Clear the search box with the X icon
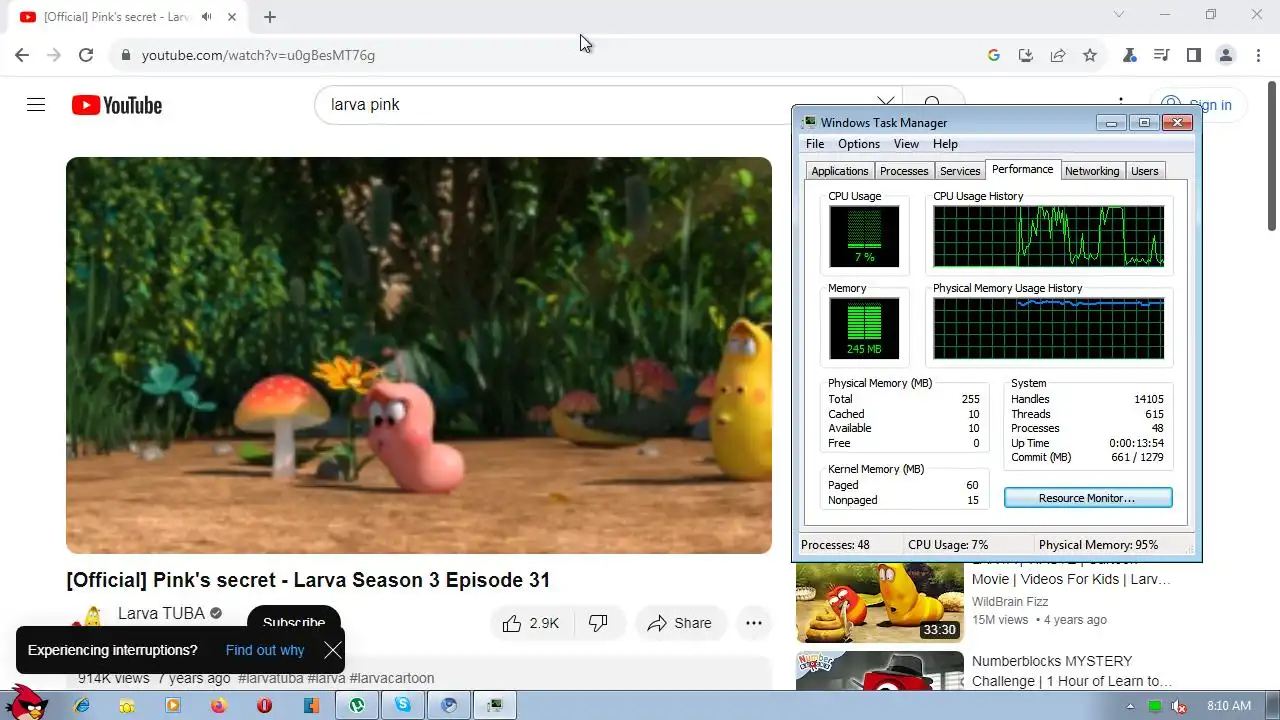The image size is (1280, 720). click(885, 104)
